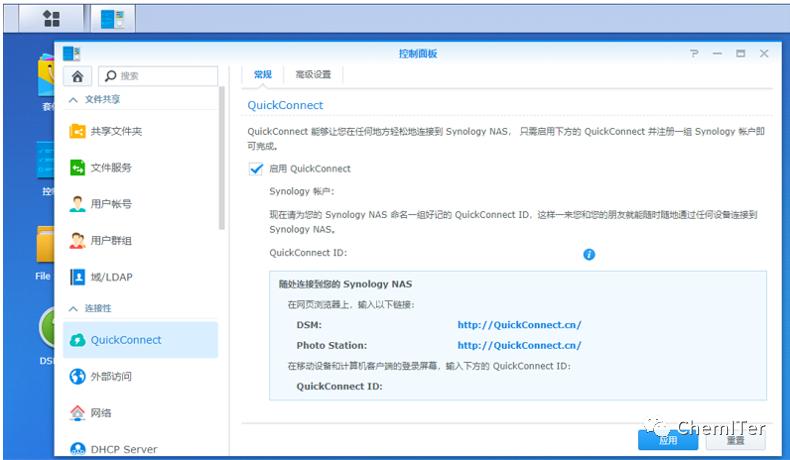Click the Synology 帐户 label
Screen dimensions: 790x460
tap(302, 191)
